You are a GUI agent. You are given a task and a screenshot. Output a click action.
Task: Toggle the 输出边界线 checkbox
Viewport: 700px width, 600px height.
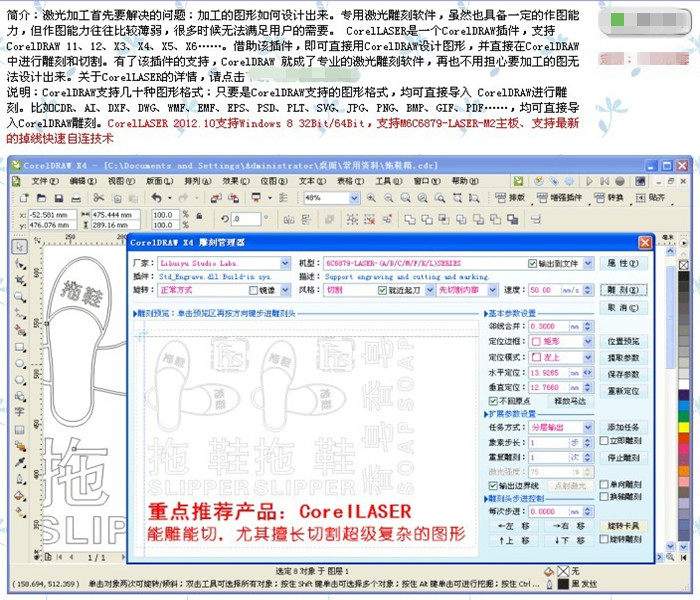coord(493,485)
